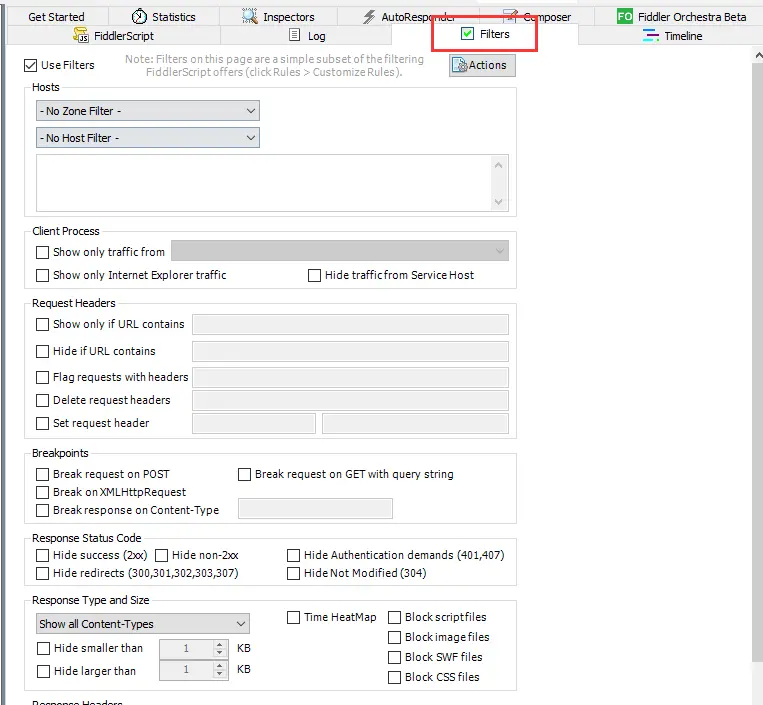Click the AutoResponder lightning bolt icon
The image size is (763, 705).
click(x=369, y=17)
